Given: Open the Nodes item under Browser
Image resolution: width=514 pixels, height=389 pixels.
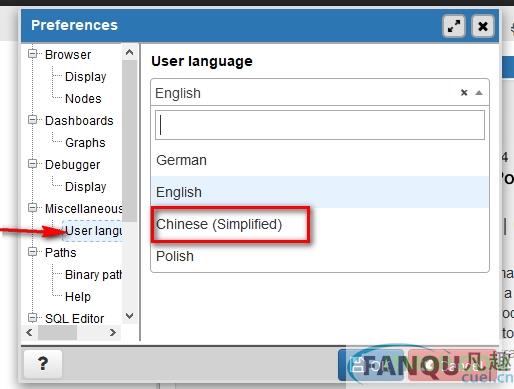Looking at the screenshot, I should [83, 99].
